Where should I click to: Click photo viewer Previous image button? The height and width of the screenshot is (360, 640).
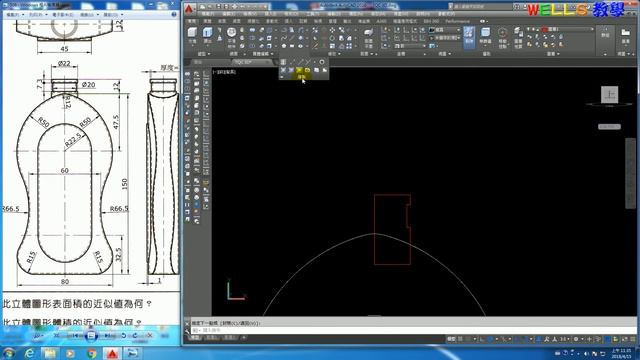76,336
